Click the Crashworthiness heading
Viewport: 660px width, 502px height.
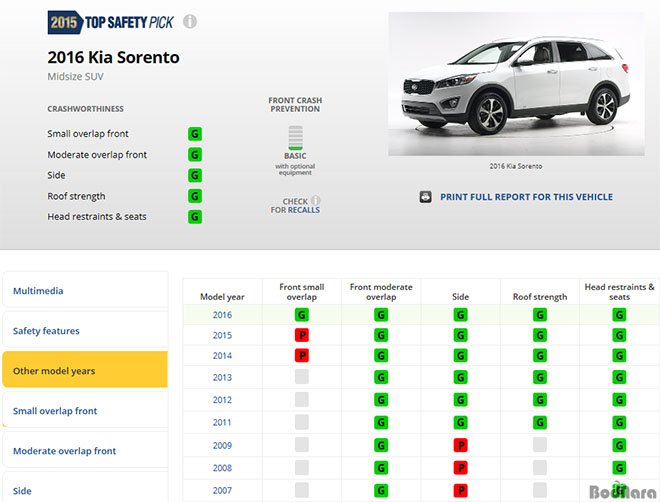(x=85, y=109)
